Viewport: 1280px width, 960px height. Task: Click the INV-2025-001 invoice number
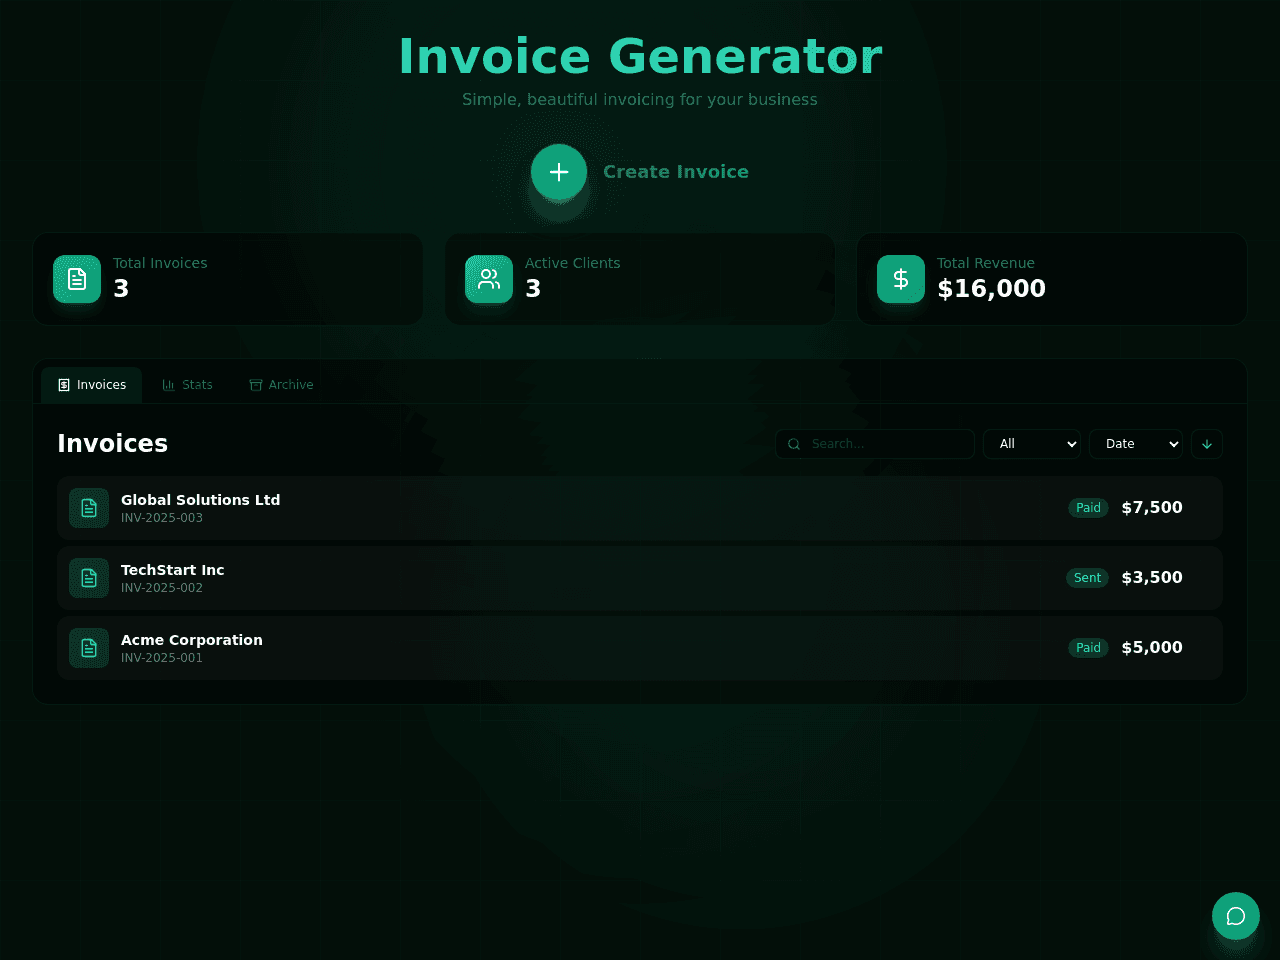click(162, 658)
